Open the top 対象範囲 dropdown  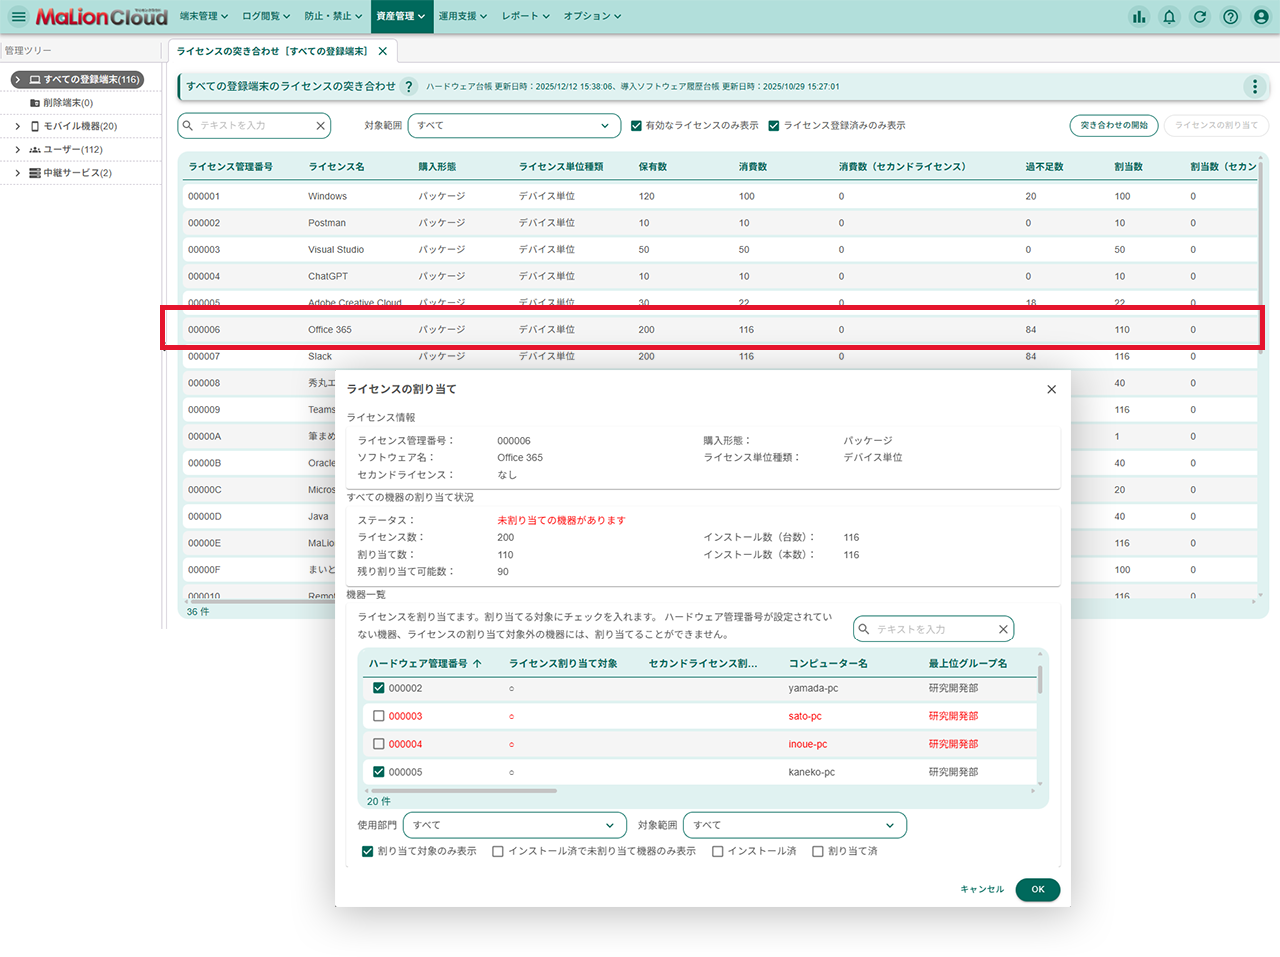(513, 126)
